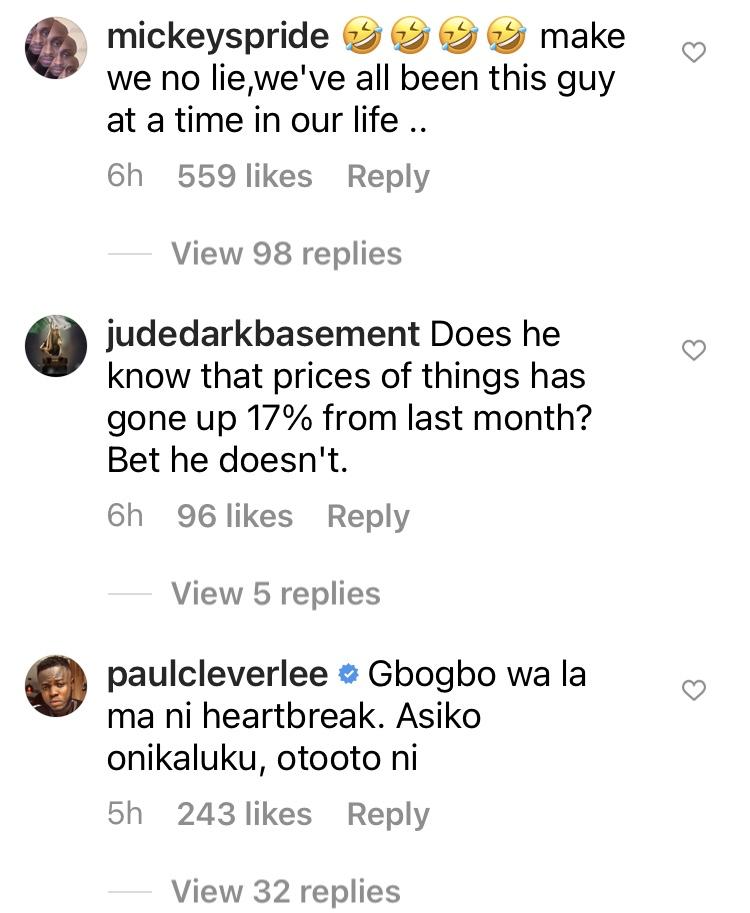
Task: Visit paulcleverlee's username link
Action: pos(217,674)
